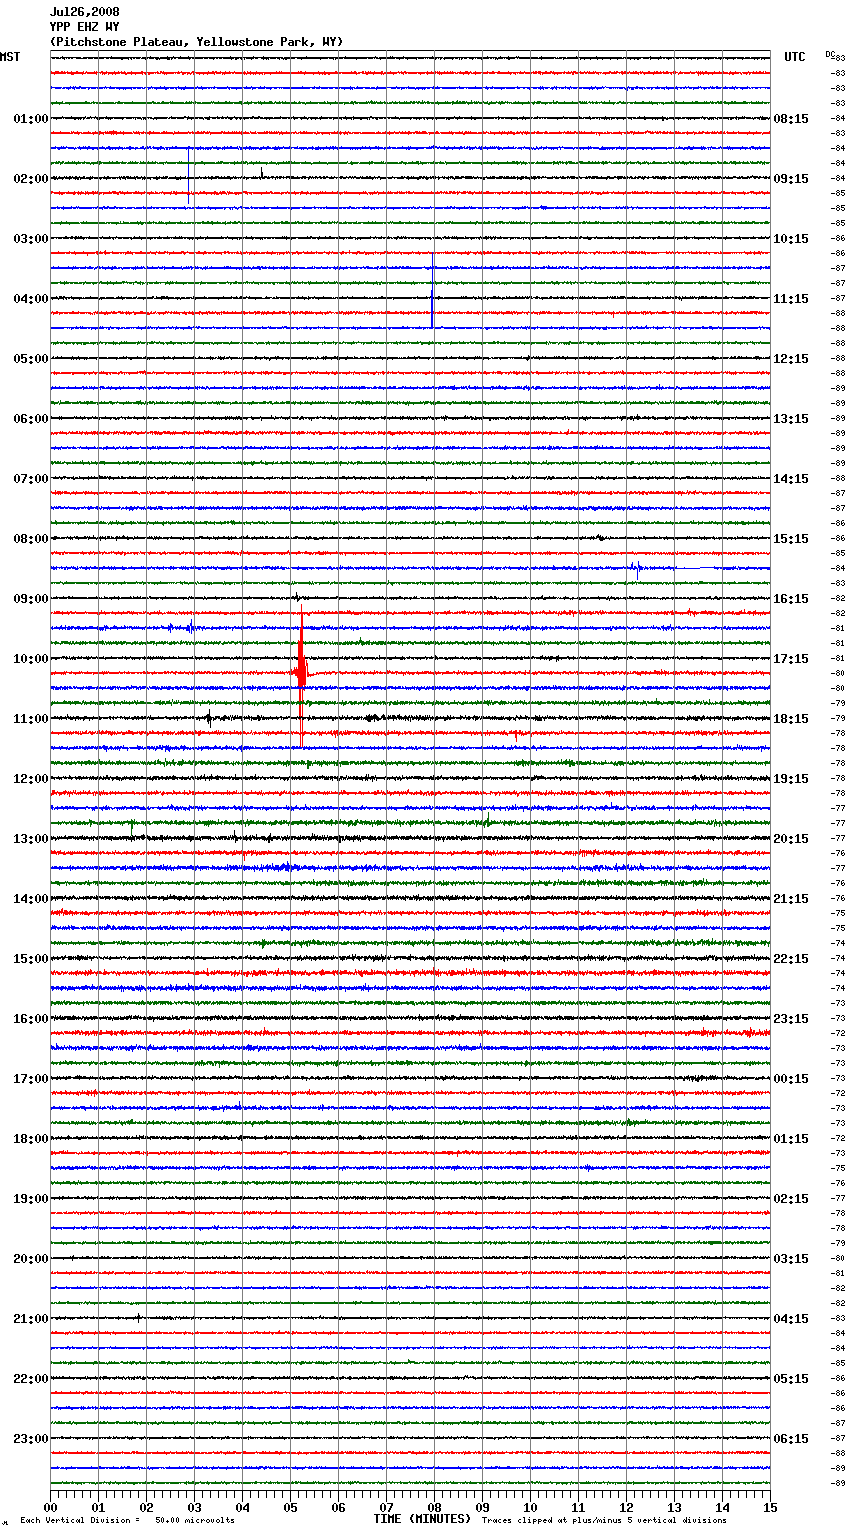850x1534 pixels.
Task: Click the date label Jul26,2008
Action: (84, 12)
